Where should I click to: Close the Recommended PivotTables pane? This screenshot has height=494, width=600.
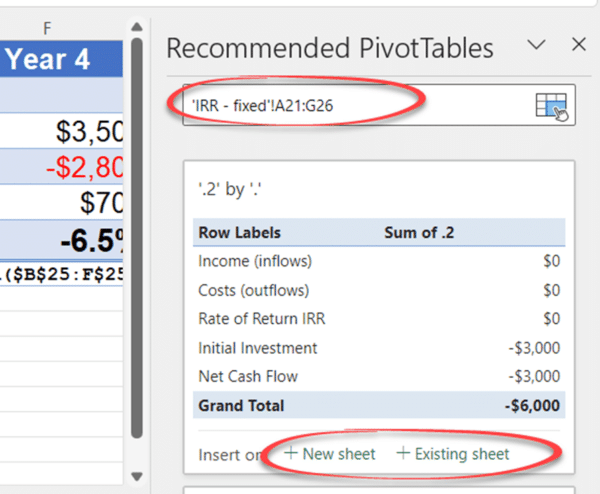pos(578,44)
